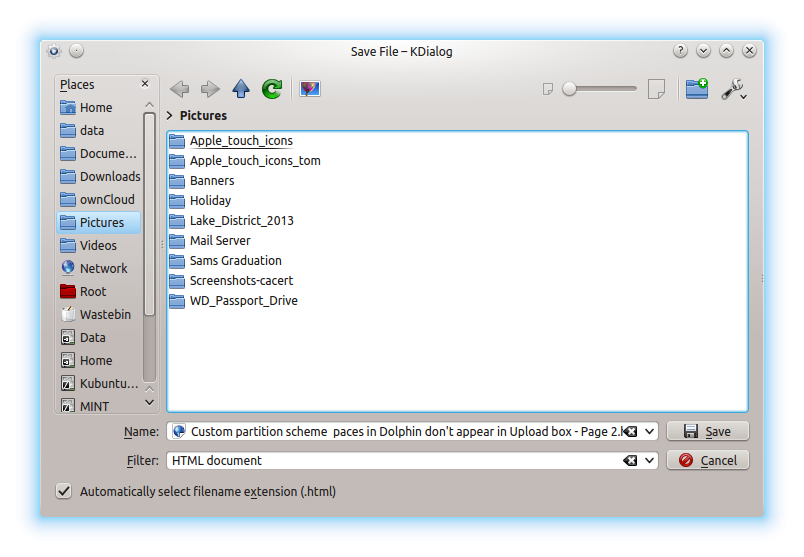This screenshot has width=804, height=557.
Task: Expand the breadcrumb arrow before Pictures
Action: (170, 116)
